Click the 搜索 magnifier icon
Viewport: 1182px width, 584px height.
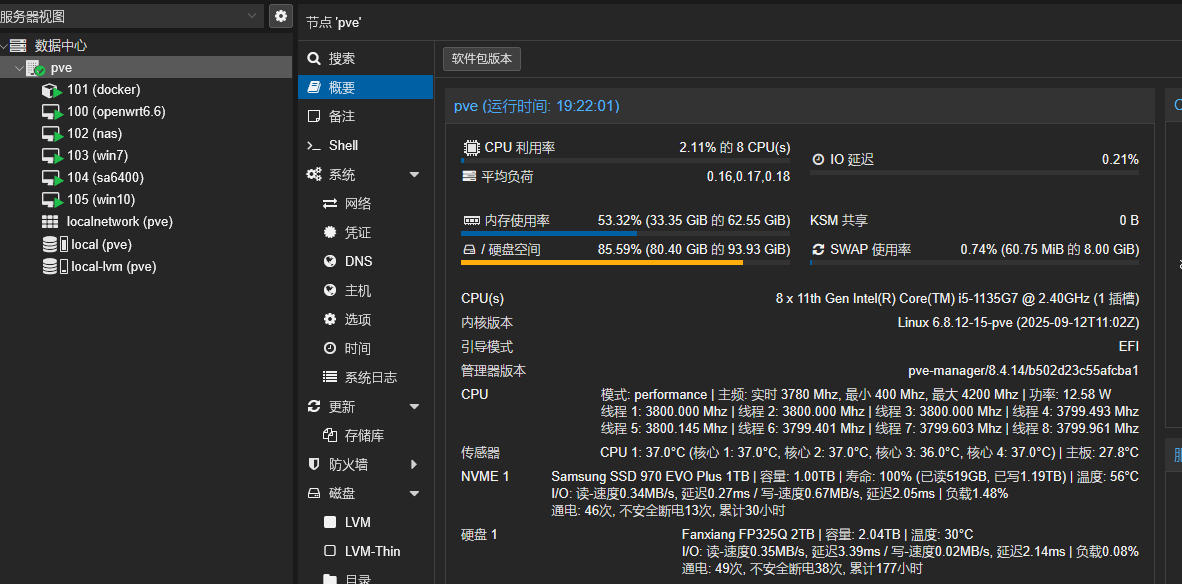point(314,59)
